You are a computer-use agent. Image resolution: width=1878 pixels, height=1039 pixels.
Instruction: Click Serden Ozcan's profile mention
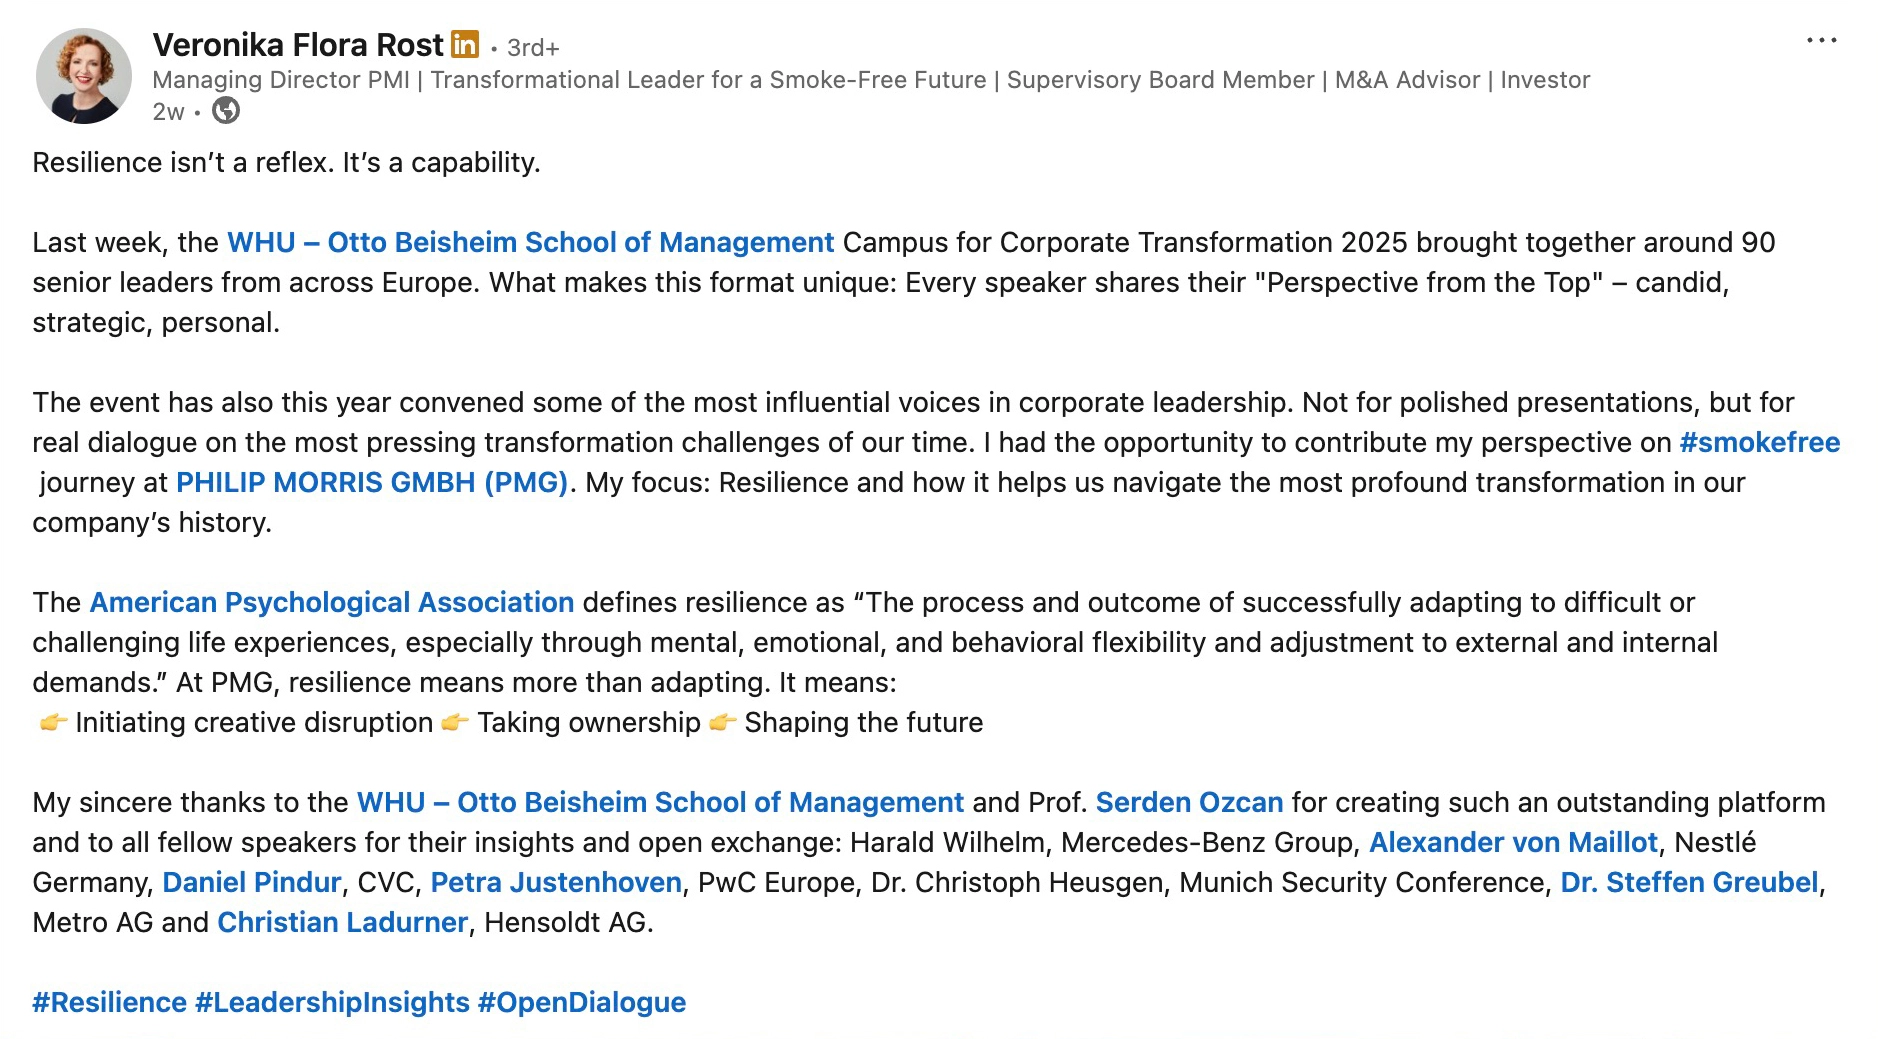point(1189,803)
